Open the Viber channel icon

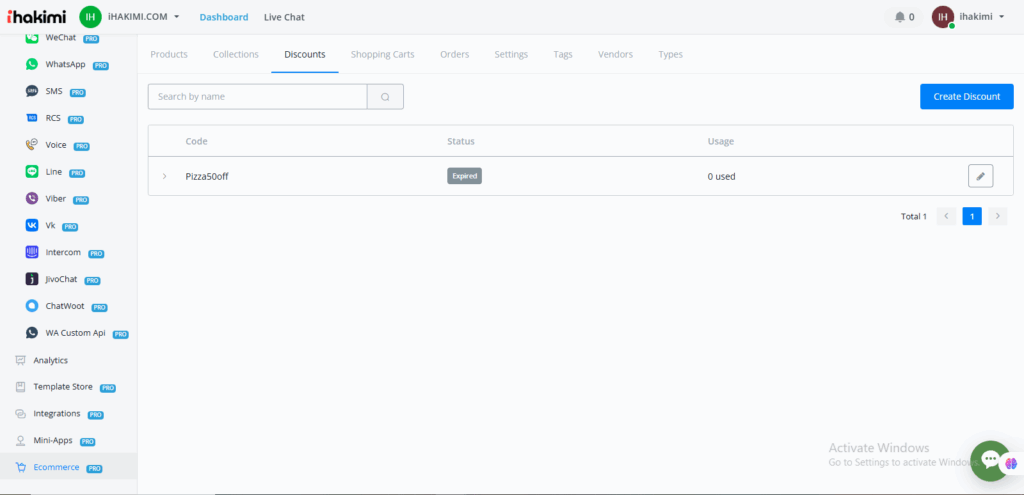32,199
